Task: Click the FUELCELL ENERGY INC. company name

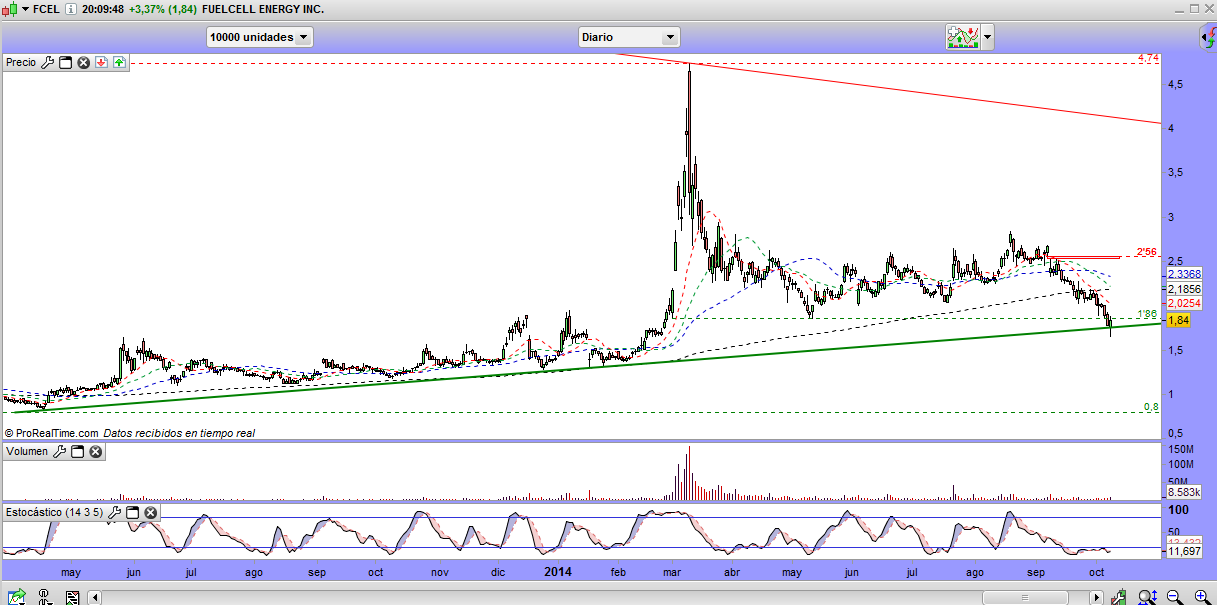Action: [262, 9]
